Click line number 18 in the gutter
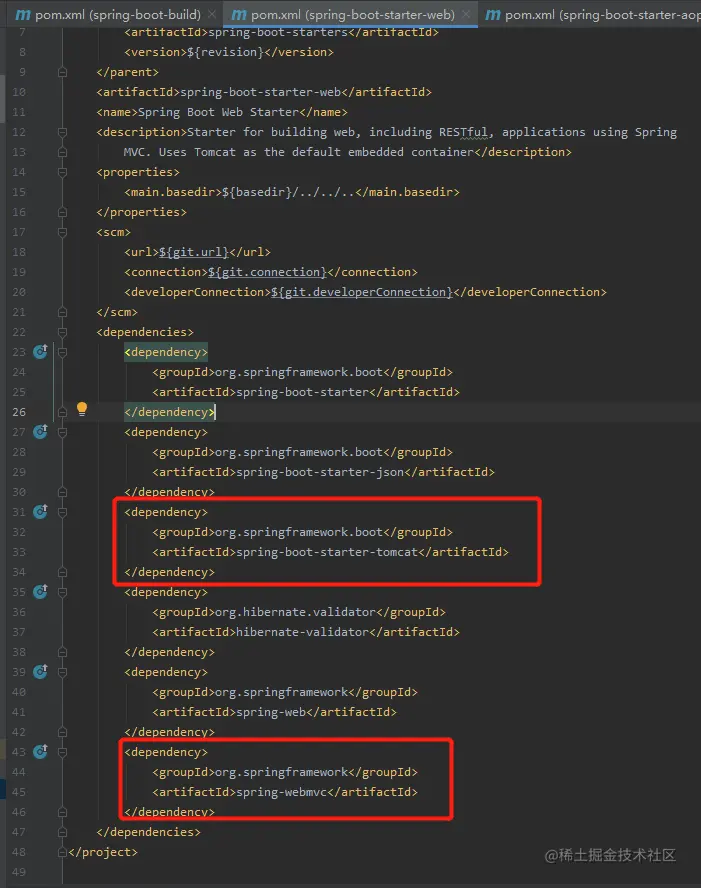 point(19,252)
